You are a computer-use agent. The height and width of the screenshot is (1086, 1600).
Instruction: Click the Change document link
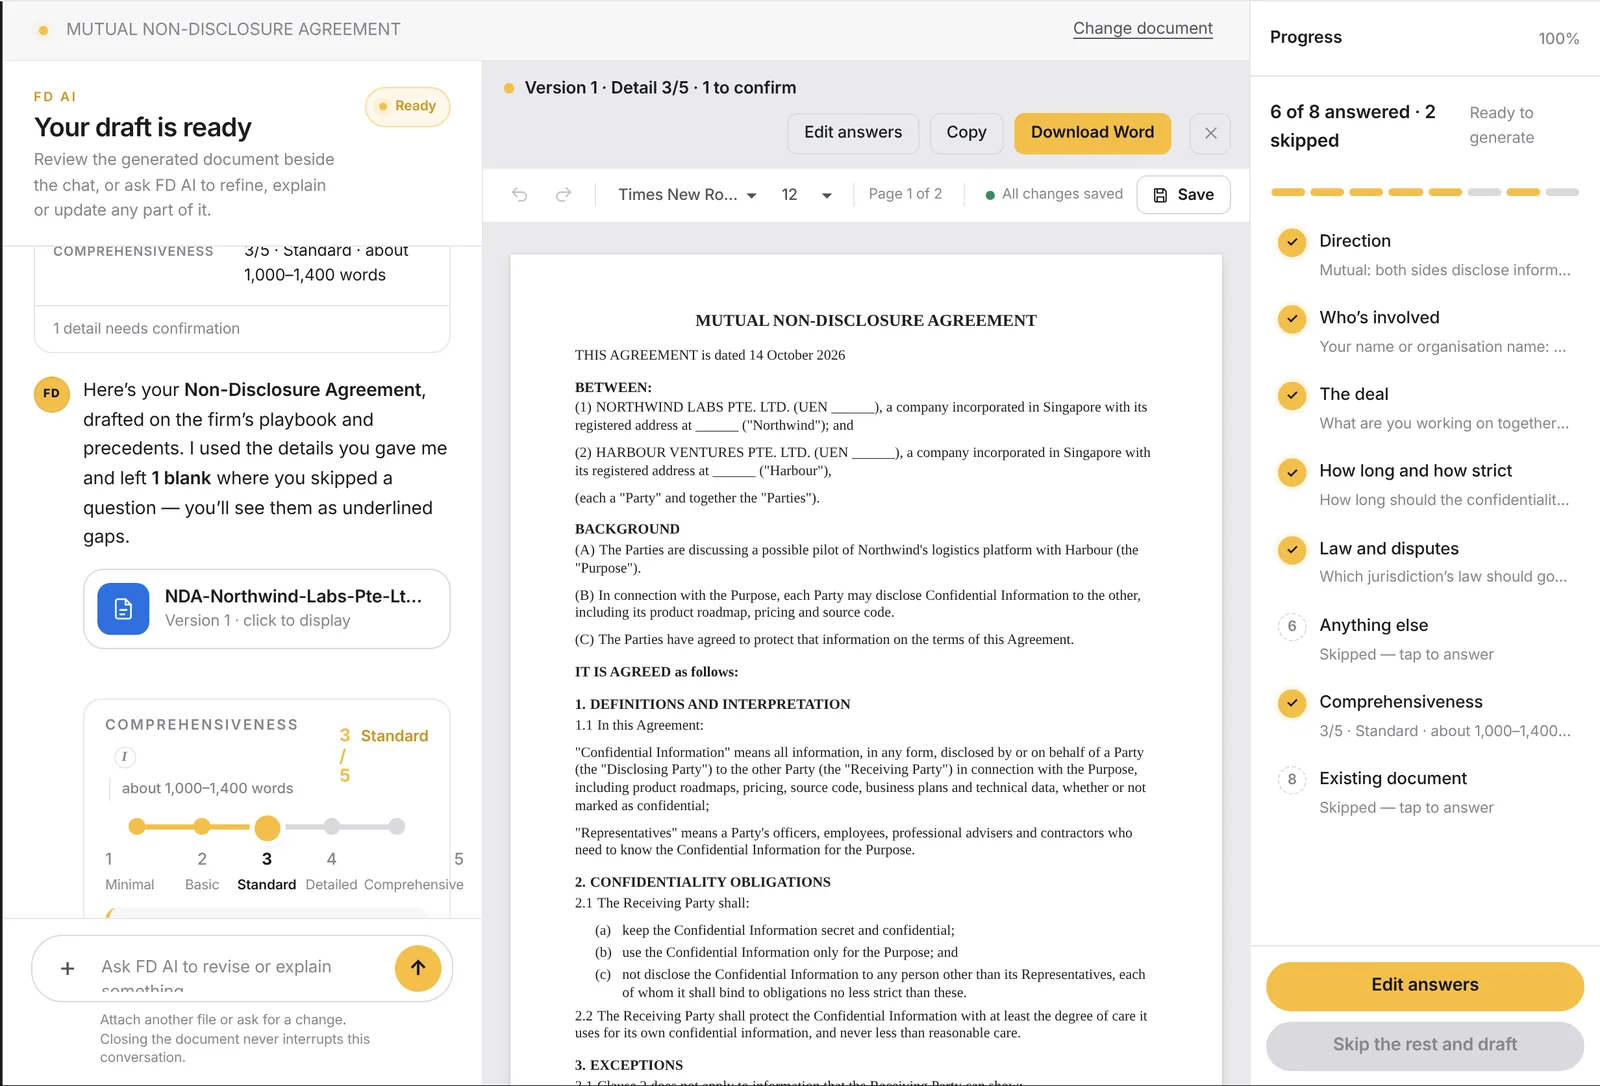point(1143,29)
